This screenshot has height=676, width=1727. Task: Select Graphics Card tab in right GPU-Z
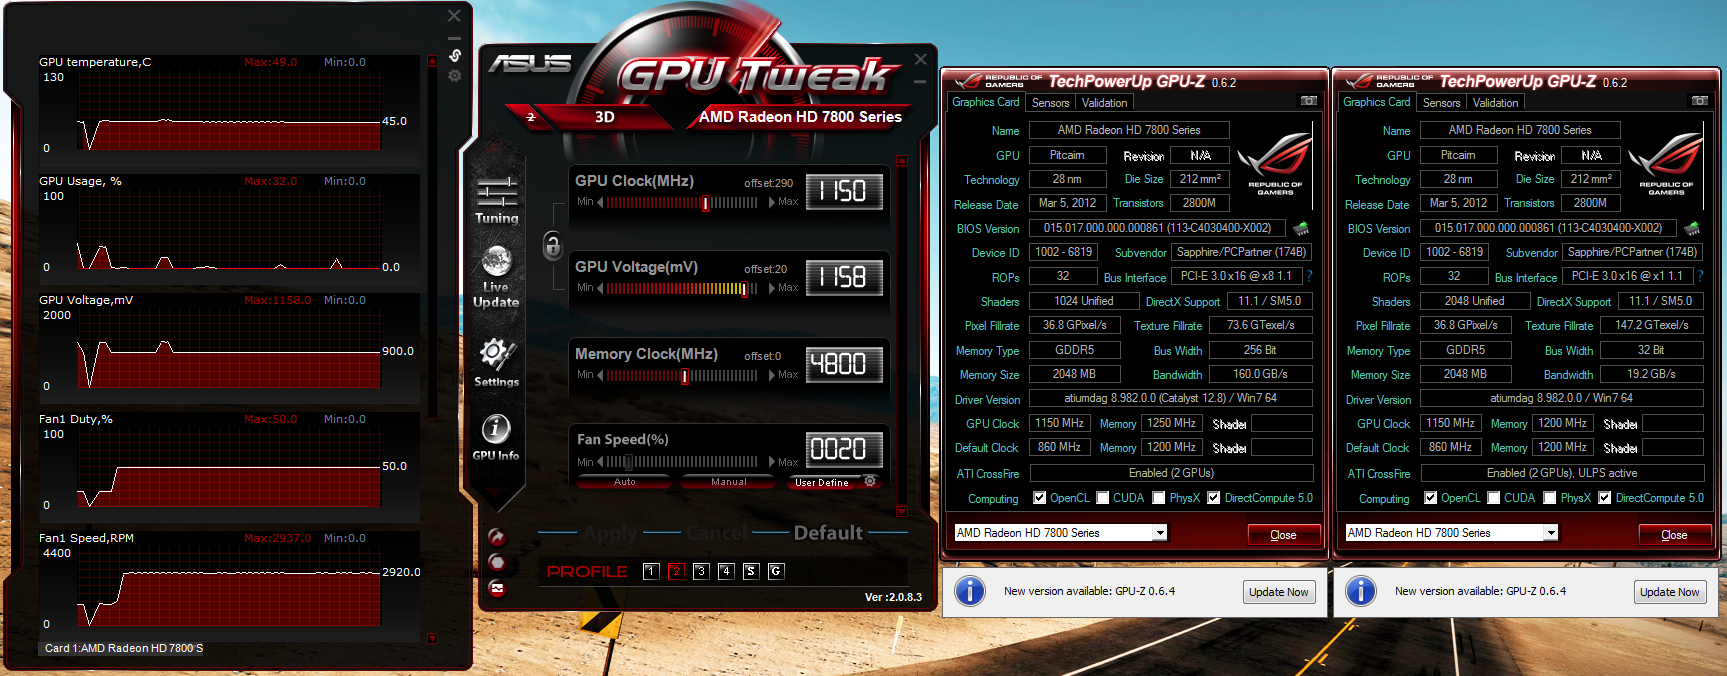pos(1376,102)
